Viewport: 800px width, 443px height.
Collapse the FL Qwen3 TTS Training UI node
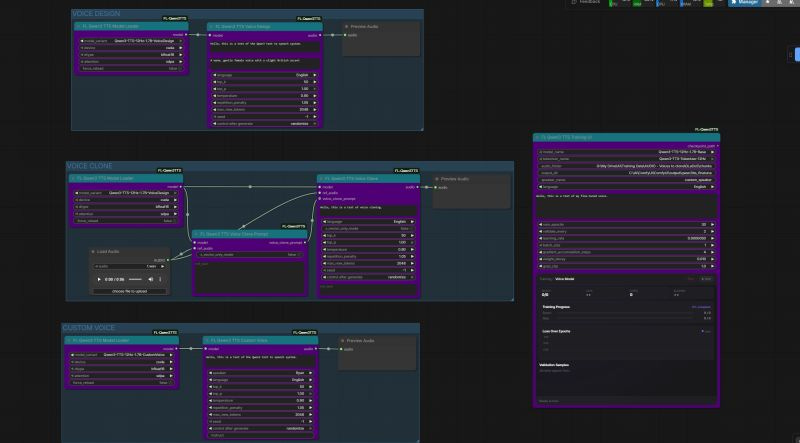(537, 137)
